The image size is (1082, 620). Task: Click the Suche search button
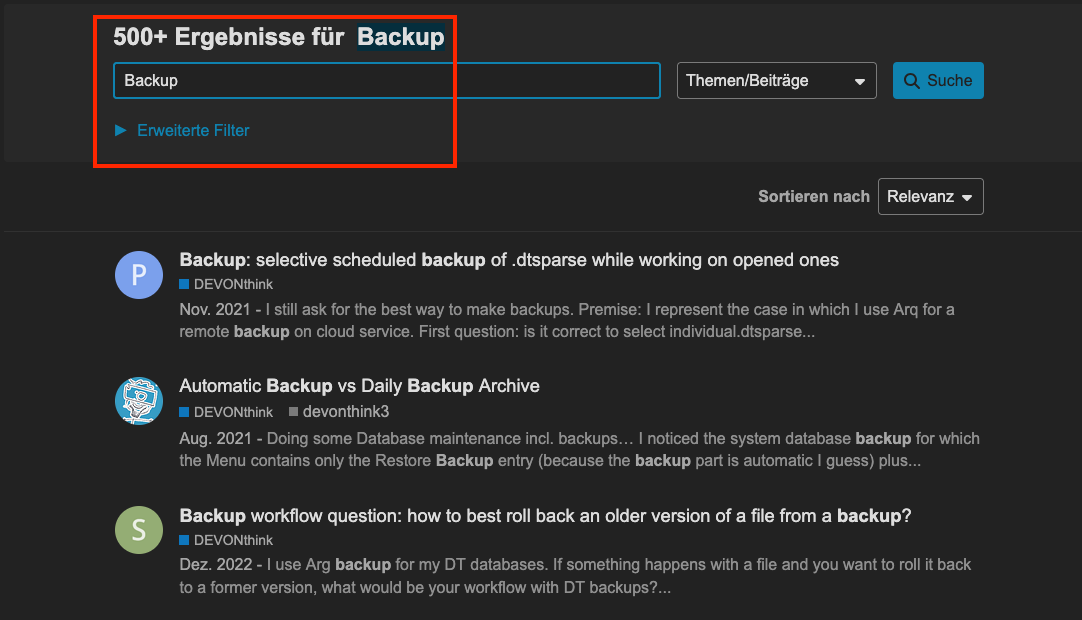tap(938, 81)
